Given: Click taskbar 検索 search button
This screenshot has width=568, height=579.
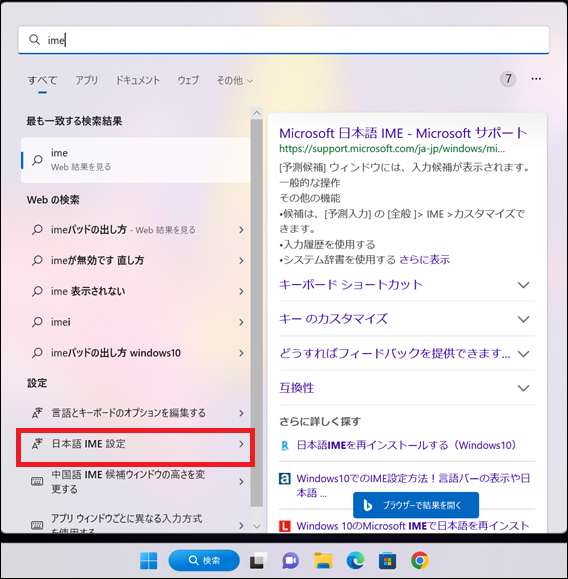Looking at the screenshot, I should pos(204,561).
